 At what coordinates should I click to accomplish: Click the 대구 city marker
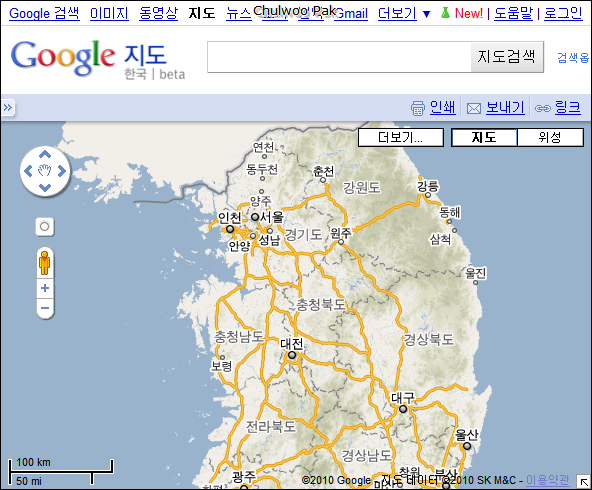[x=403, y=409]
